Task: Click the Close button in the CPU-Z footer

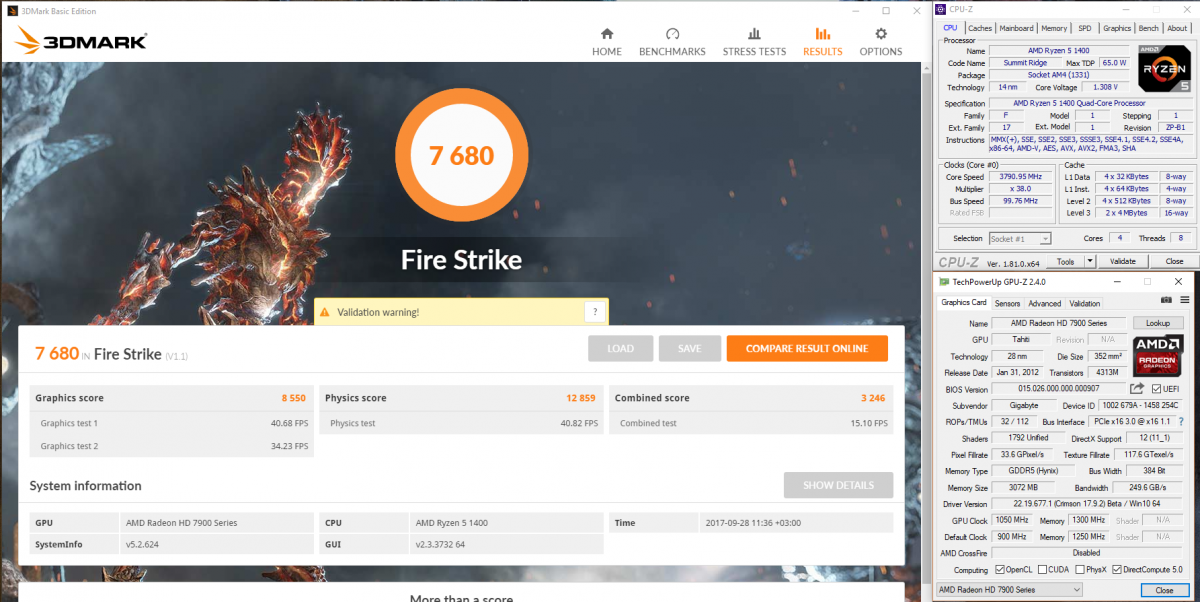Action: click(1173, 262)
